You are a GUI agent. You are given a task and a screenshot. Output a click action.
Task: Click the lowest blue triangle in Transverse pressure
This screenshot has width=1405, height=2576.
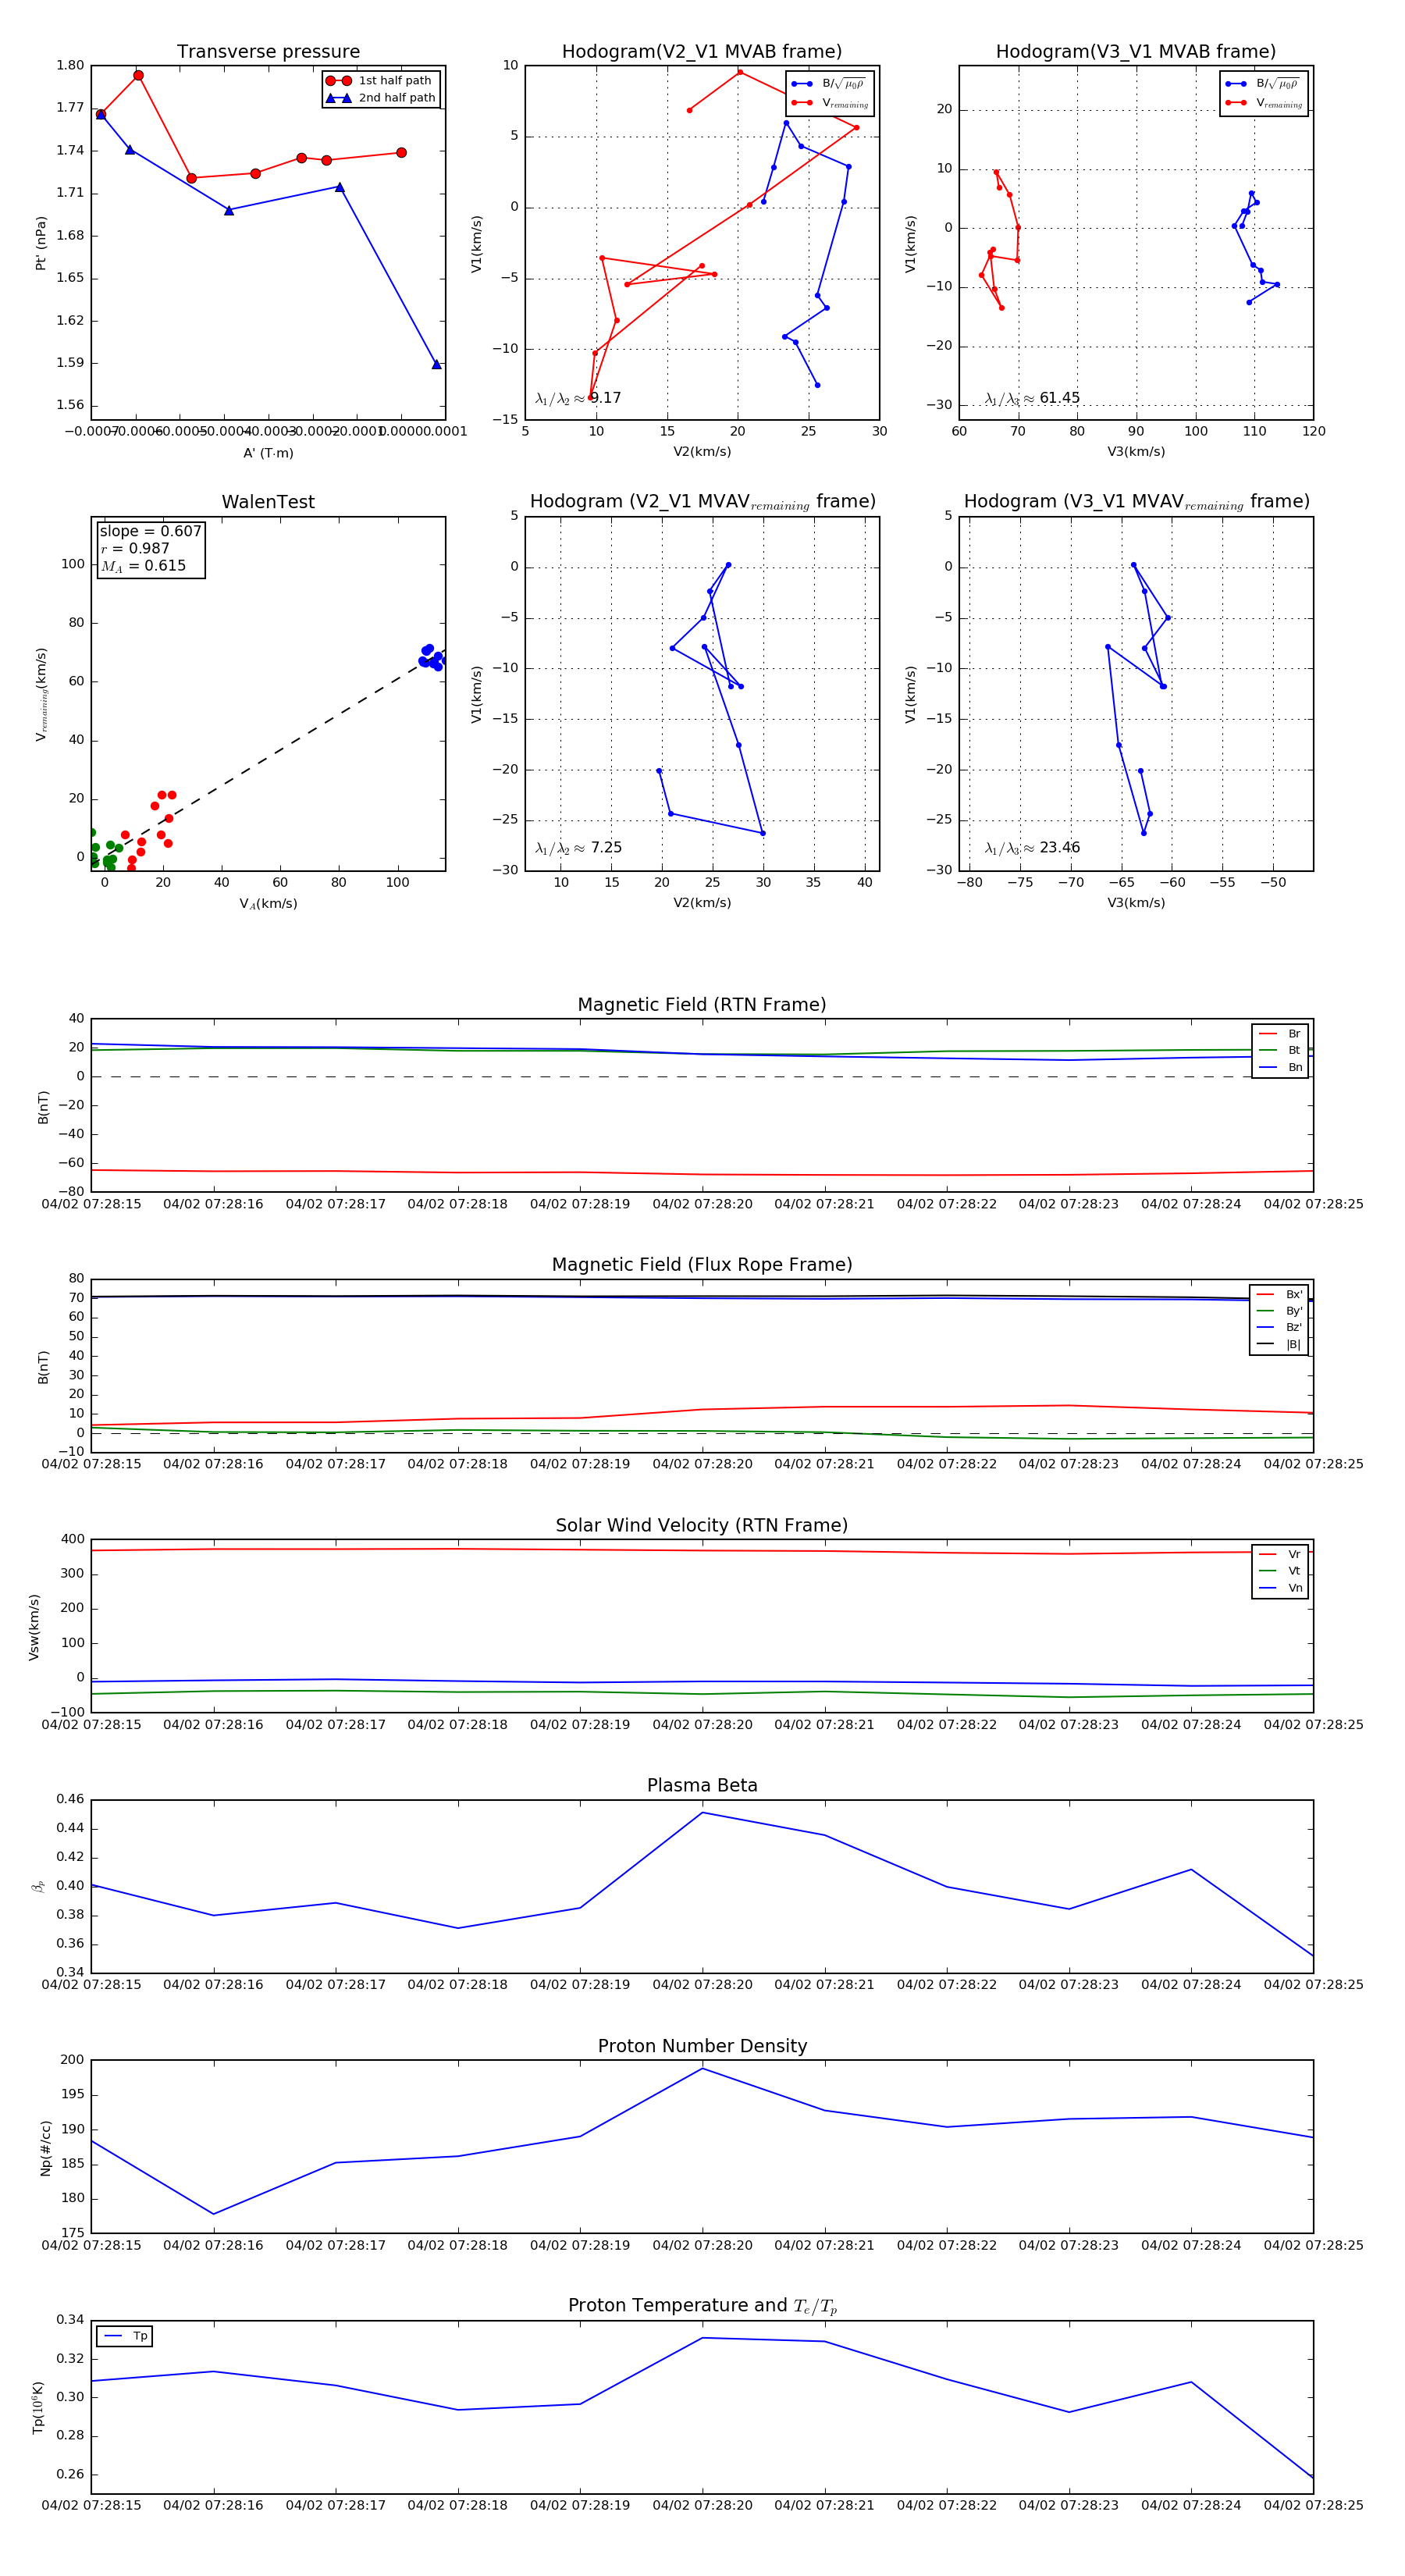[436, 364]
